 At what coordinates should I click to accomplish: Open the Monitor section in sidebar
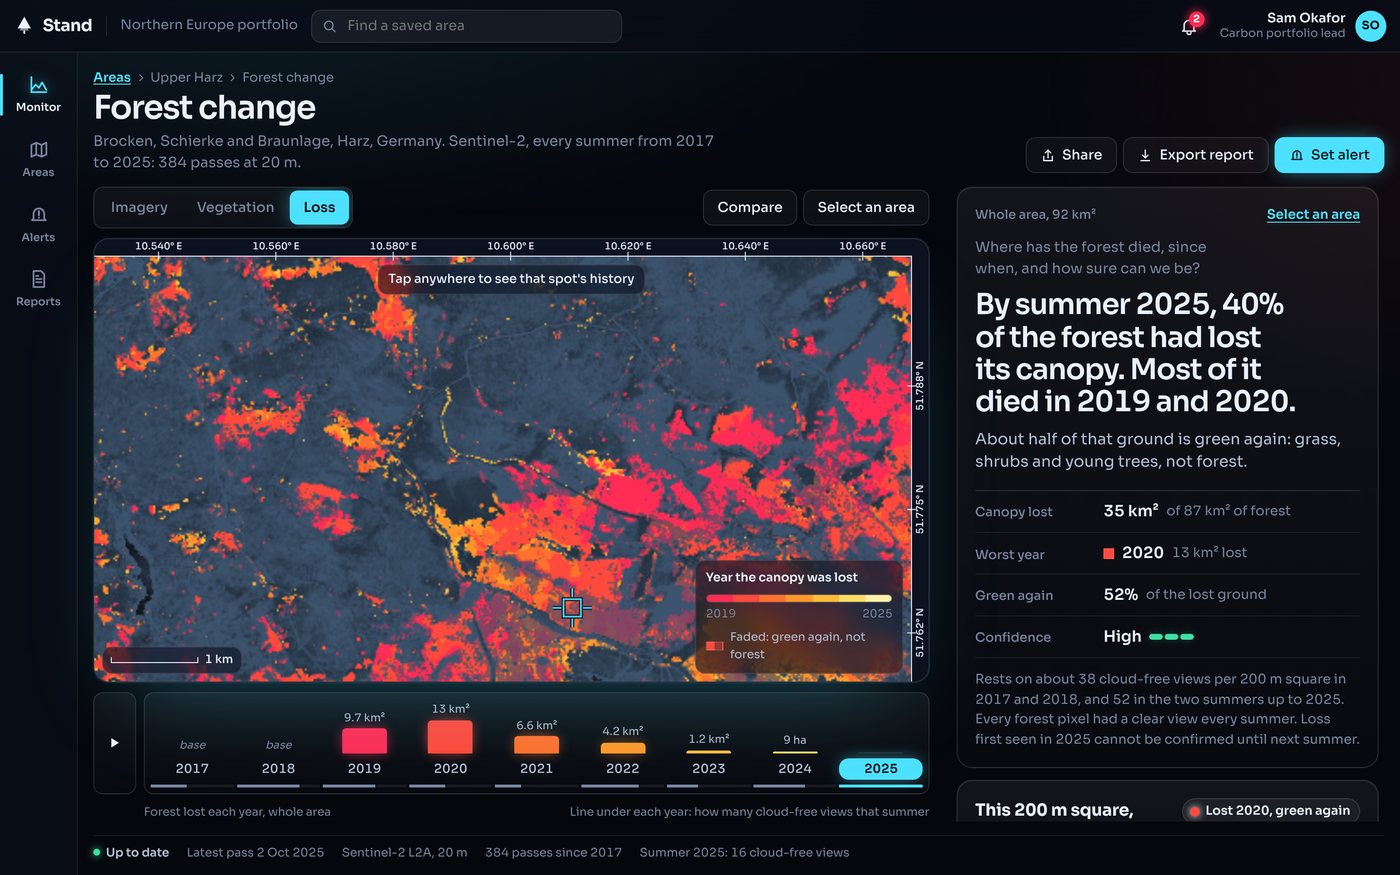click(38, 95)
